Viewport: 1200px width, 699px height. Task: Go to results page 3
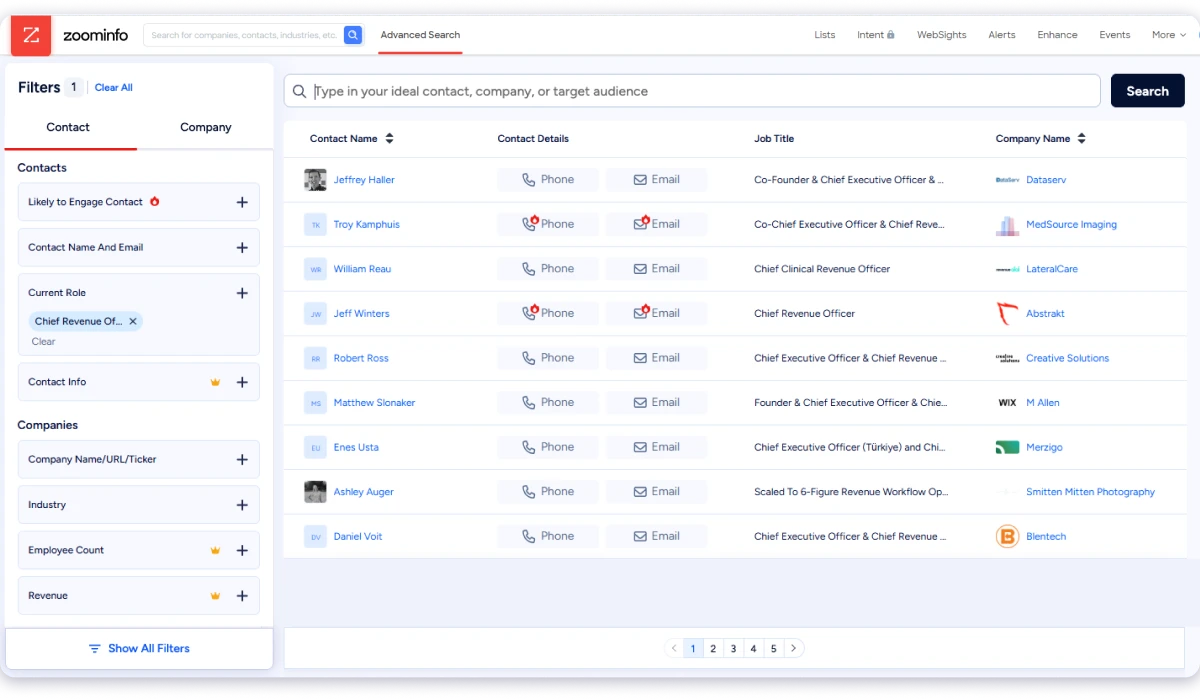coord(733,649)
